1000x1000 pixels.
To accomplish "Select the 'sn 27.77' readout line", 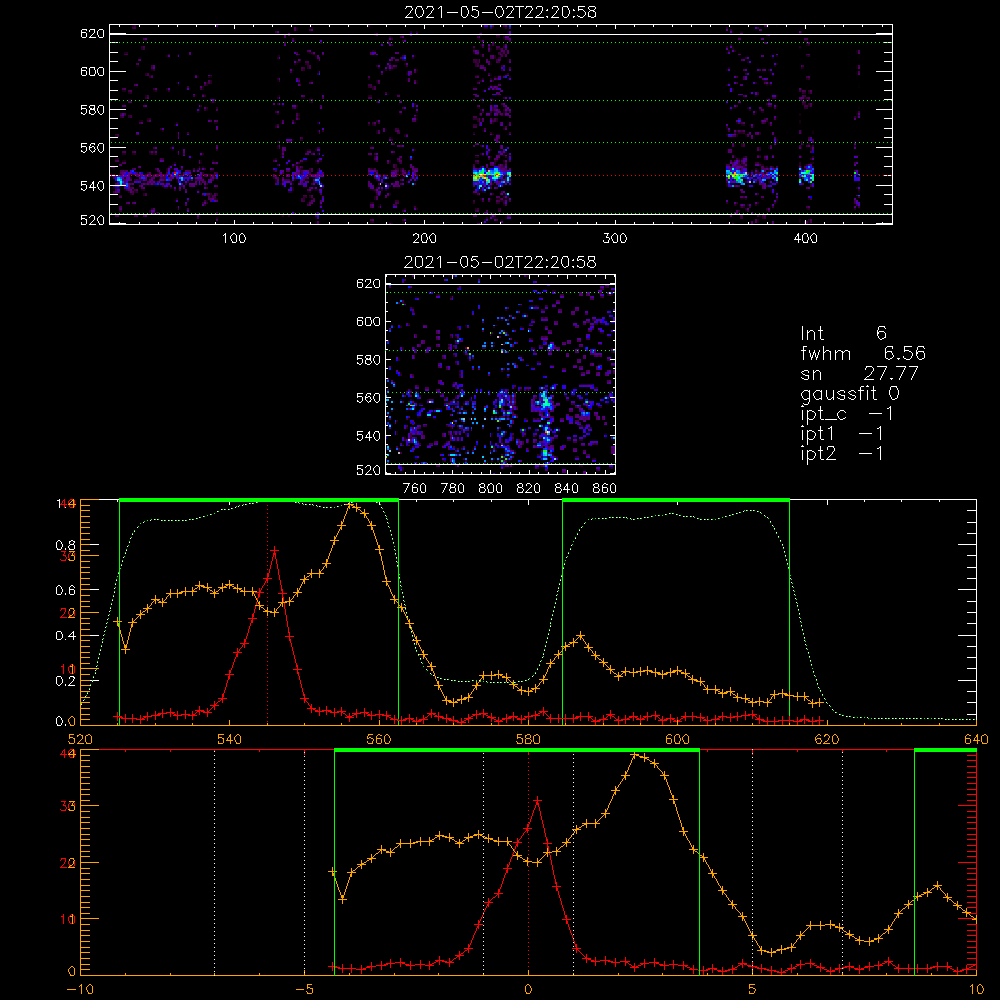I will pos(859,373).
